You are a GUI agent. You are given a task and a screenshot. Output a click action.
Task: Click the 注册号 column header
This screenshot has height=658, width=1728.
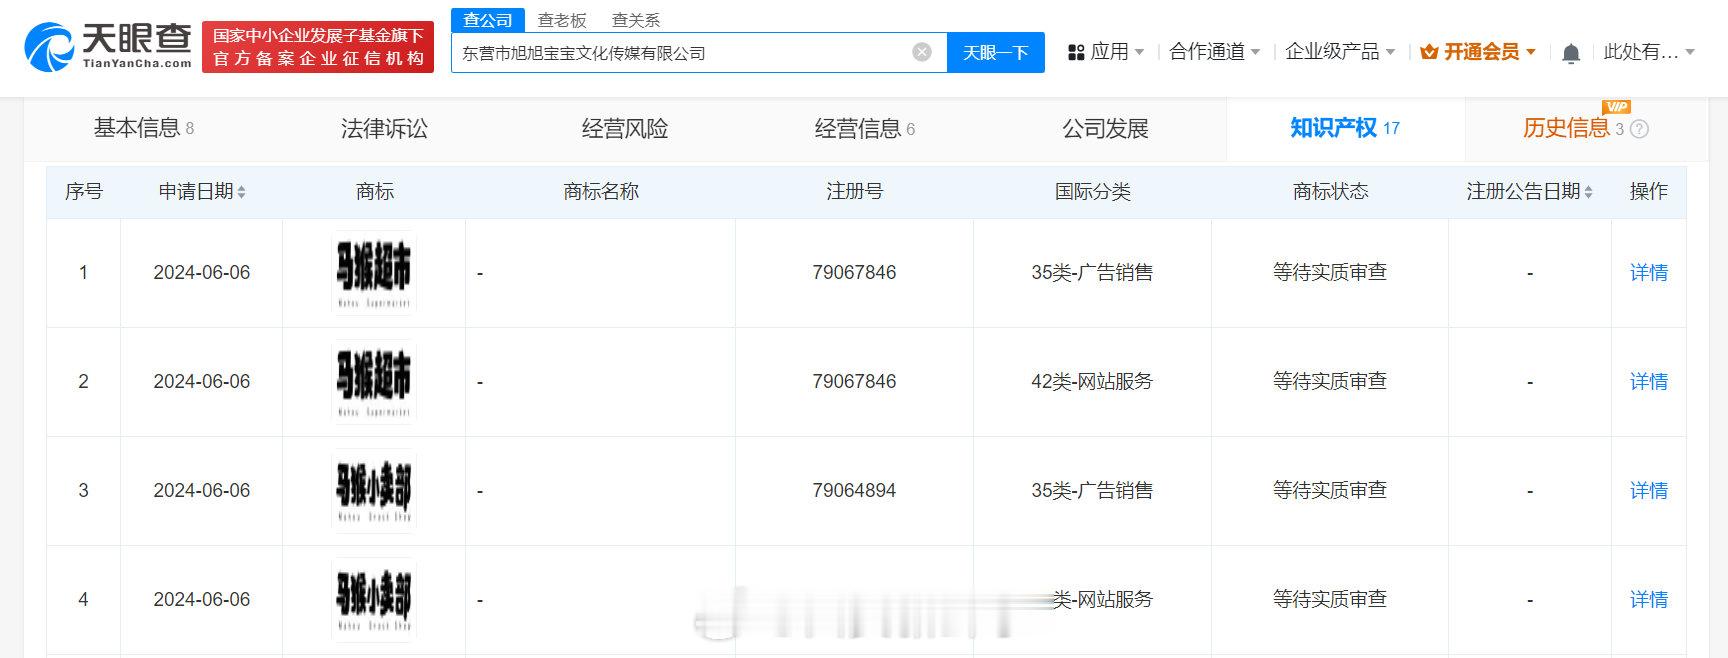tap(855, 192)
